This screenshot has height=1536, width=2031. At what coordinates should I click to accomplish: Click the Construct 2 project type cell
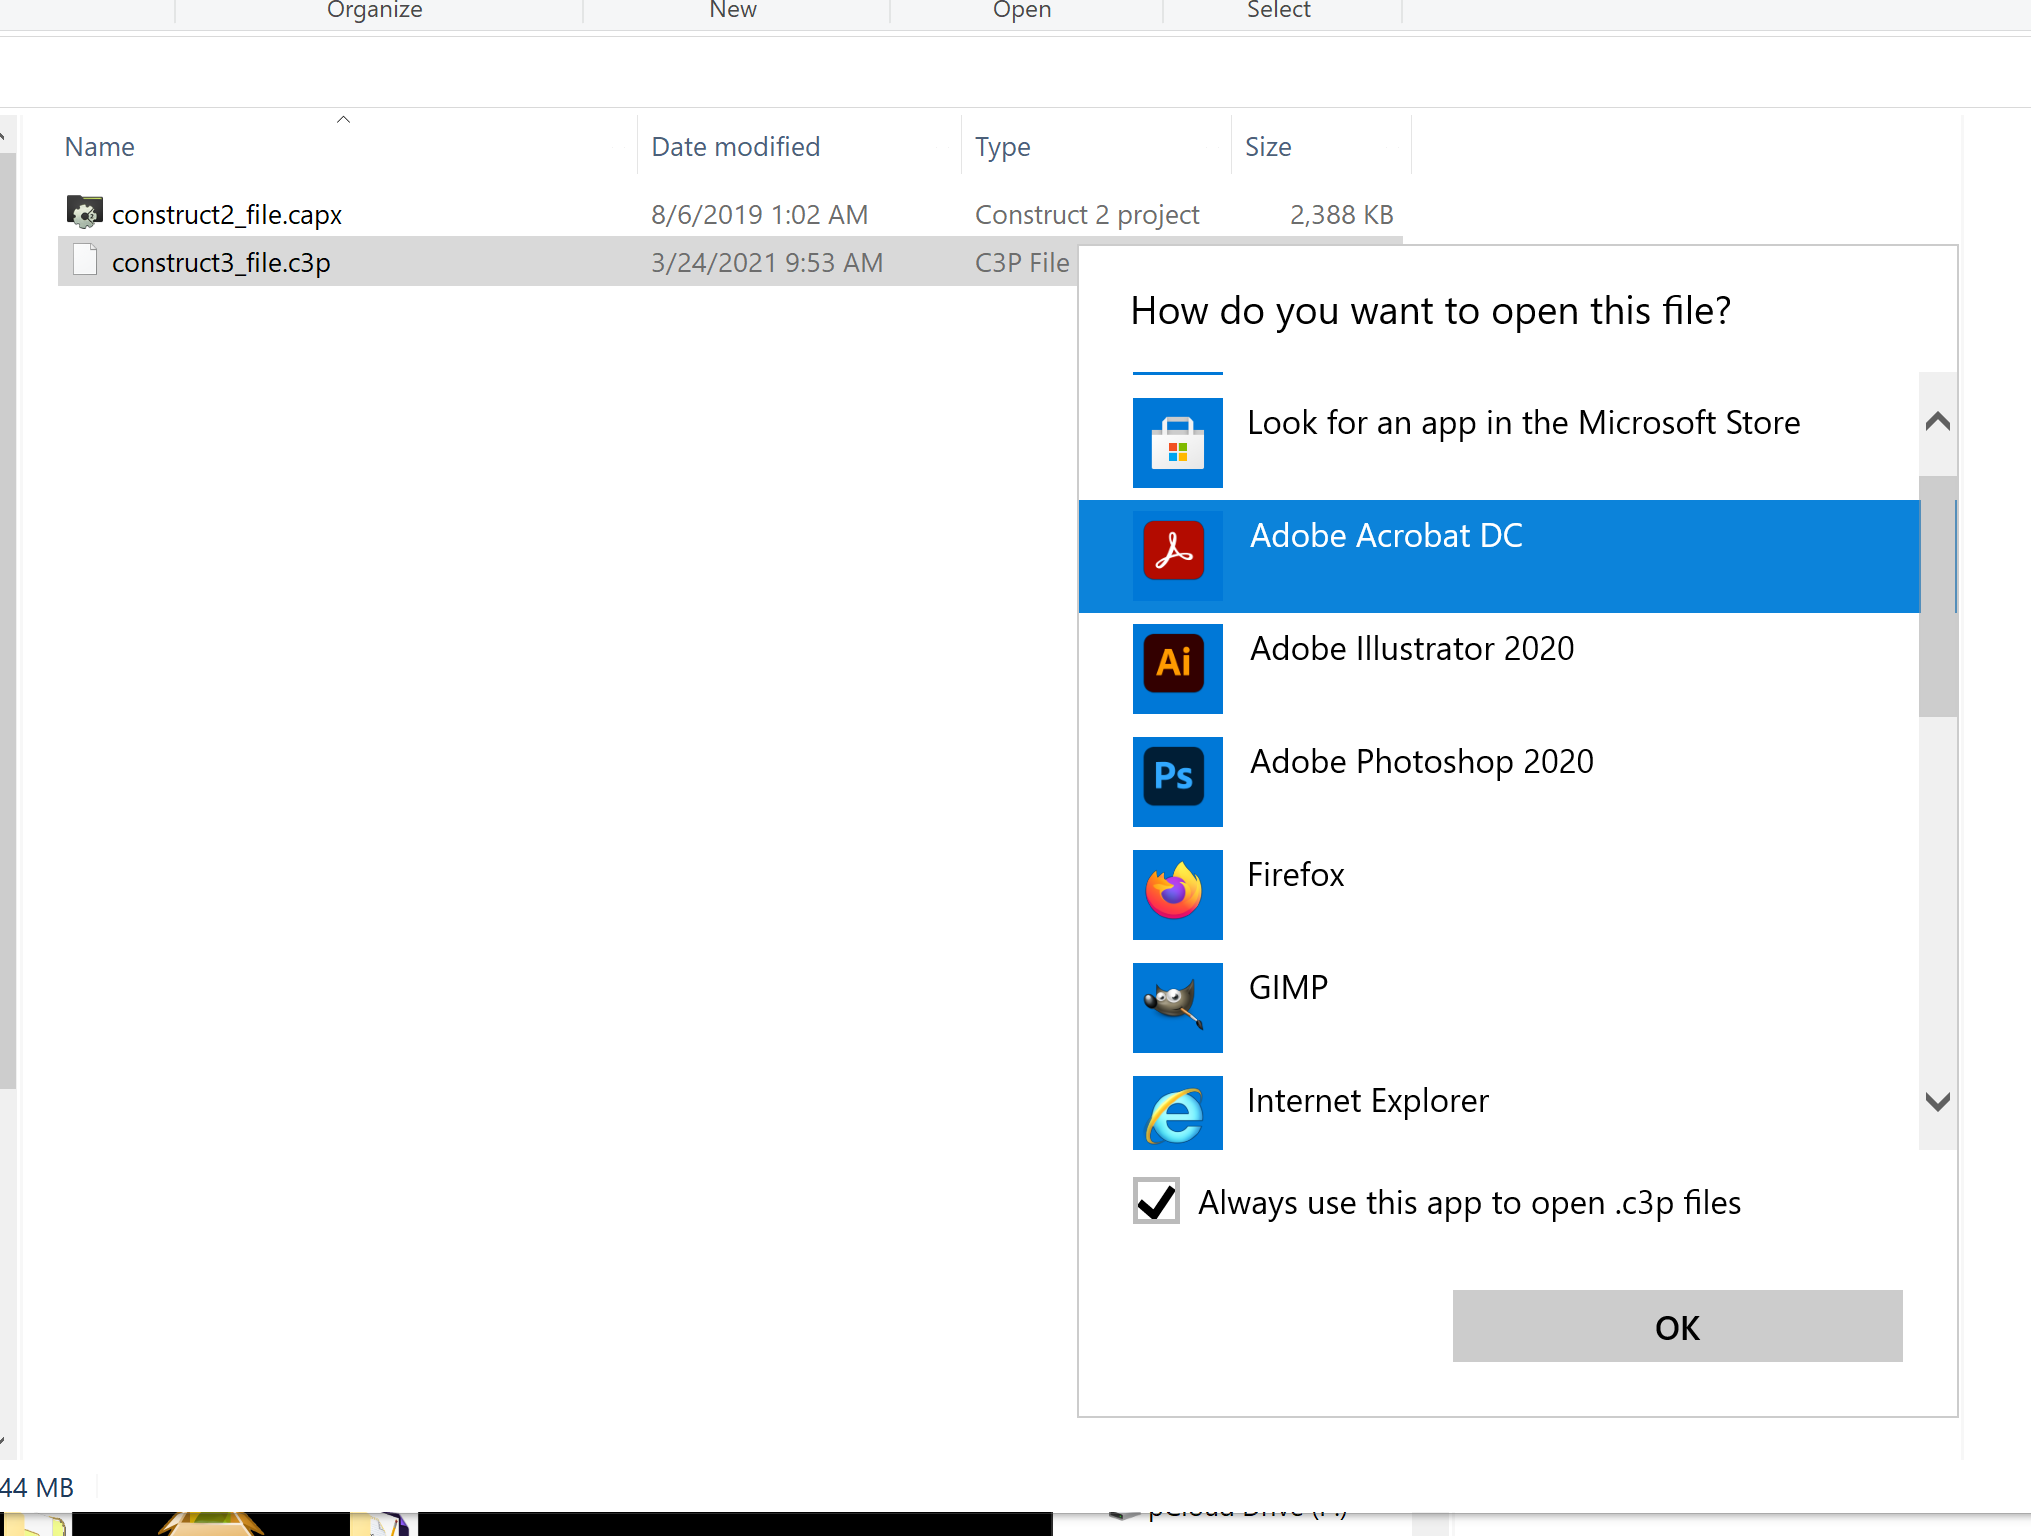pos(1087,214)
